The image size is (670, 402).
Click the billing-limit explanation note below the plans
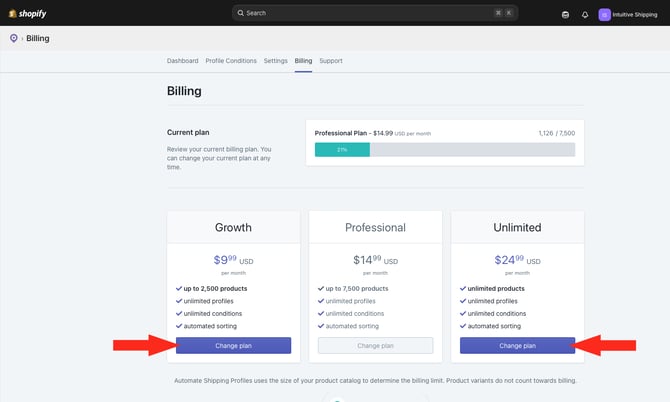(375, 380)
